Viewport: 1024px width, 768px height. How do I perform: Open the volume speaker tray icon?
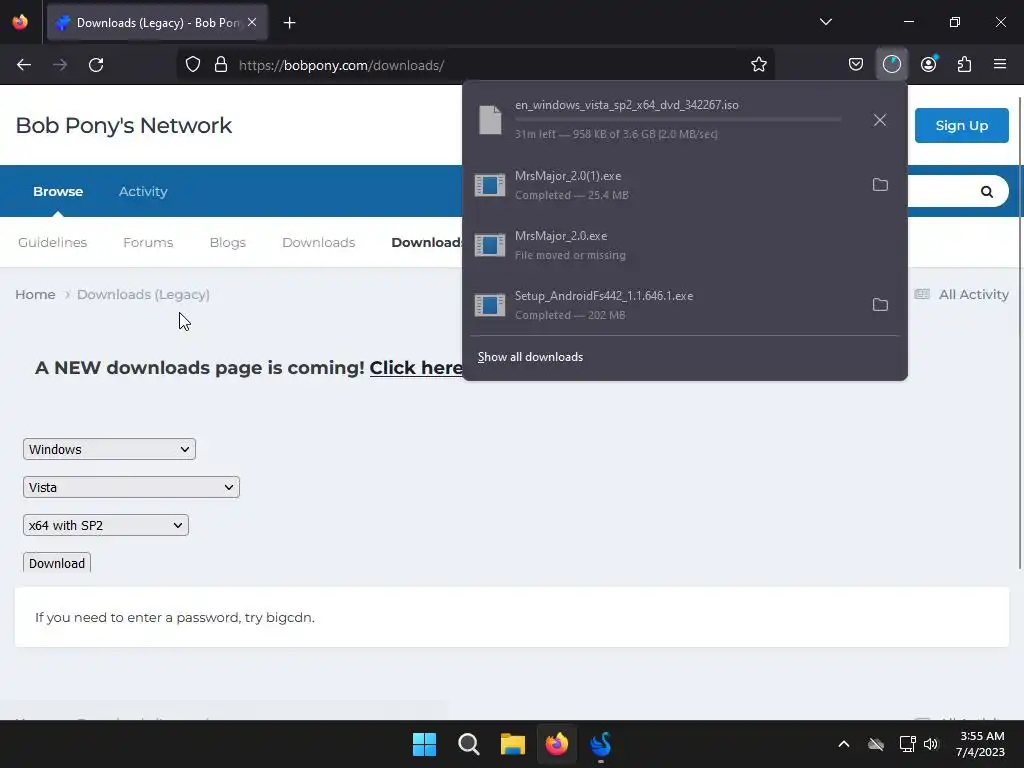click(x=931, y=744)
